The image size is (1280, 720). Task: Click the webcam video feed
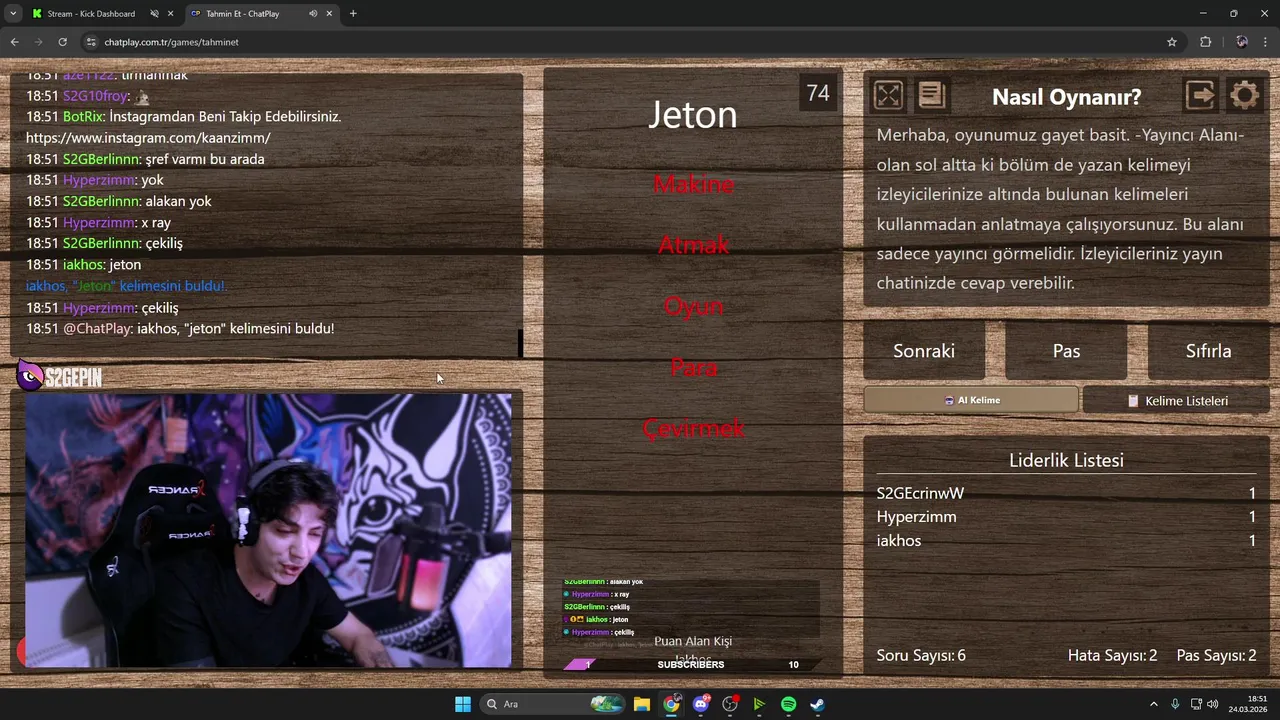(268, 530)
